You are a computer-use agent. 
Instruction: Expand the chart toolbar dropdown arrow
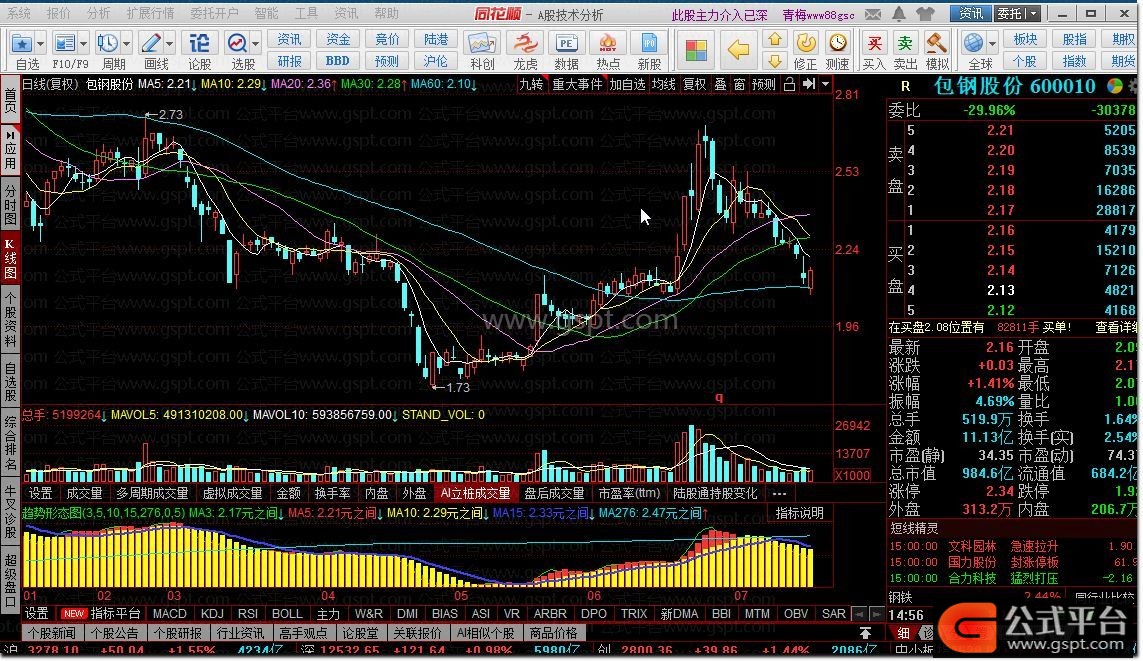pyautogui.click(x=825, y=85)
